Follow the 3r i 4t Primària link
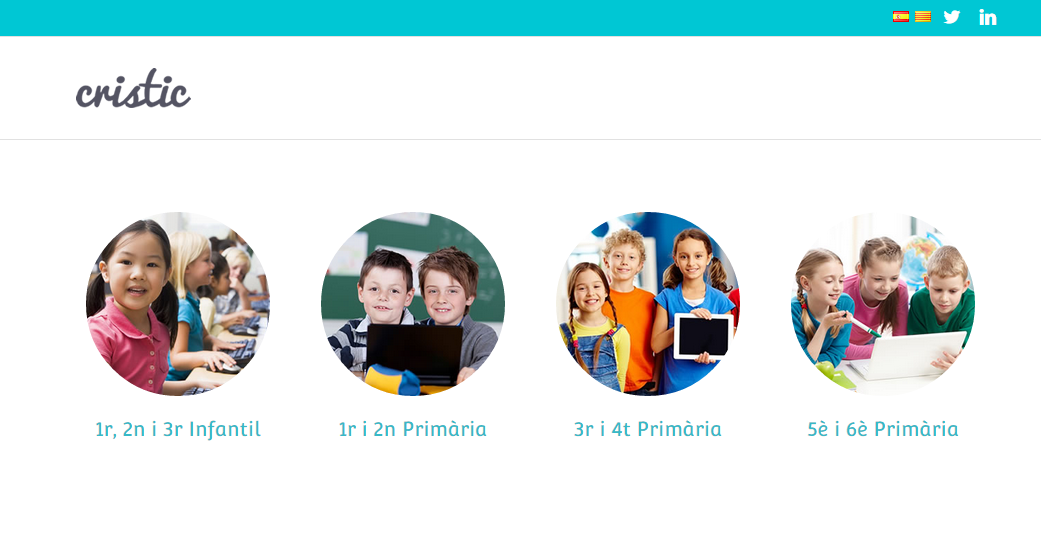The width and height of the screenshot is (1041, 533). click(x=647, y=429)
